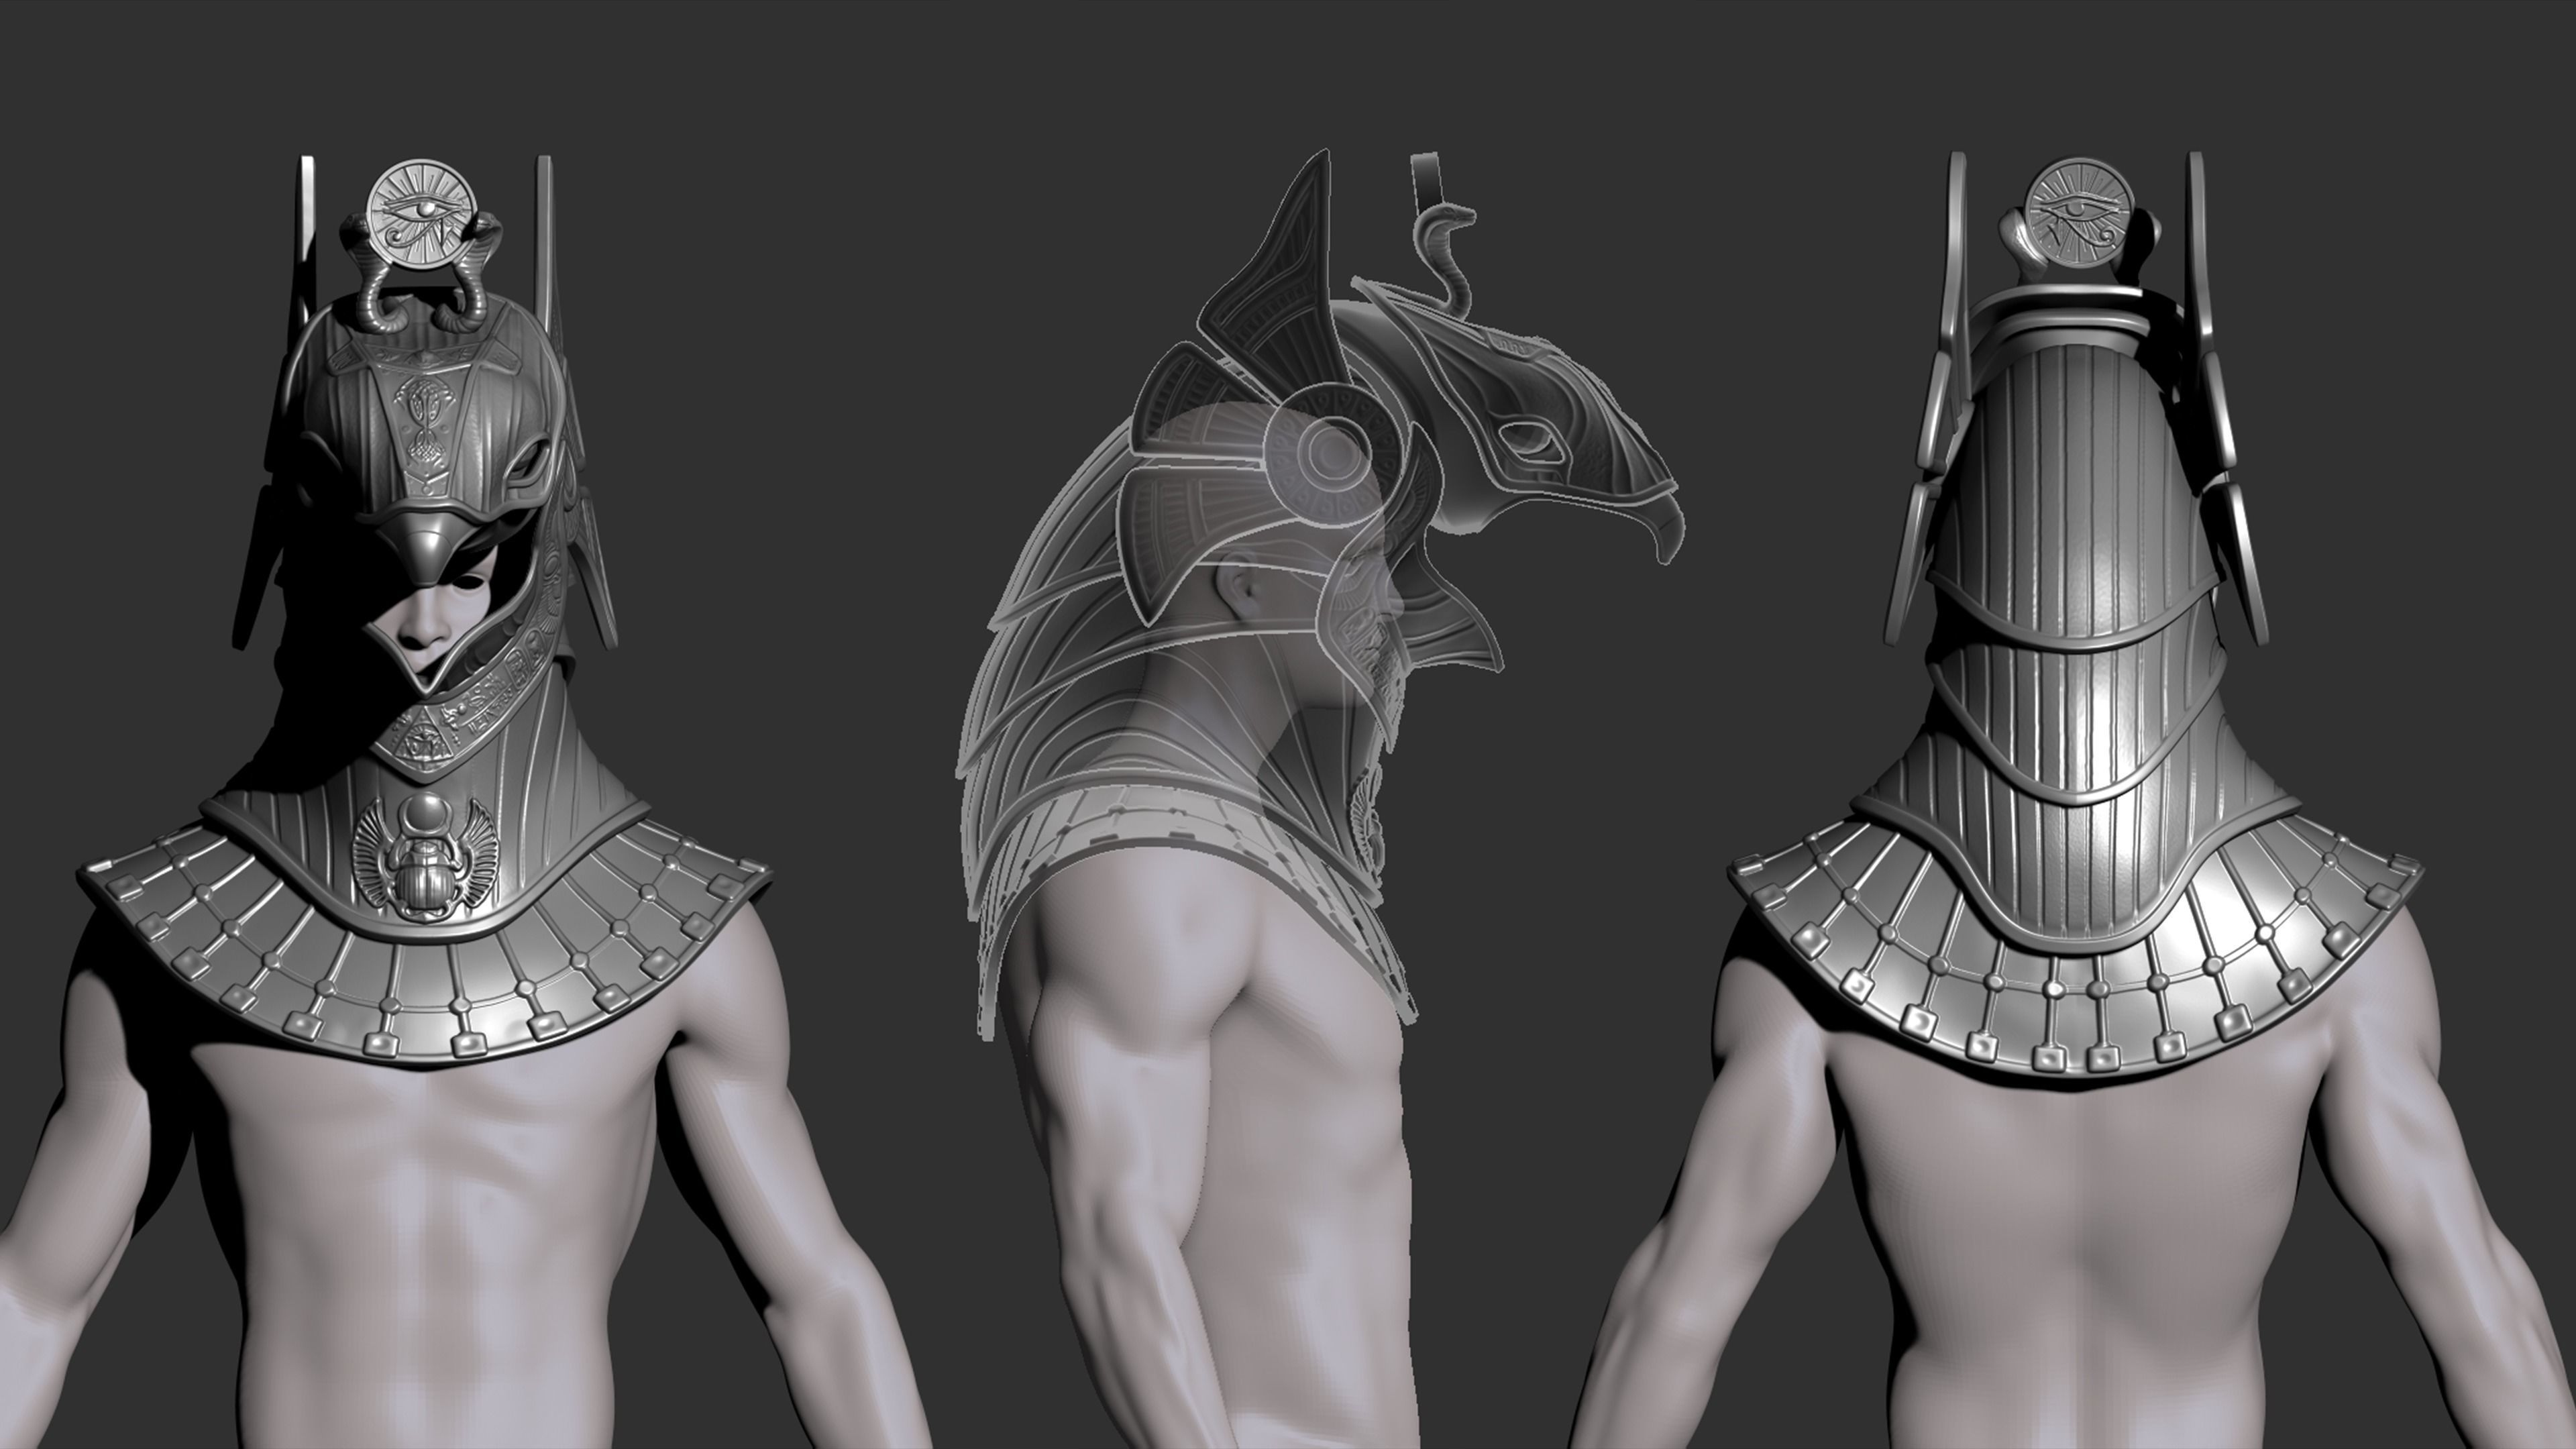Click the human ear visible in side view

coord(1241,590)
